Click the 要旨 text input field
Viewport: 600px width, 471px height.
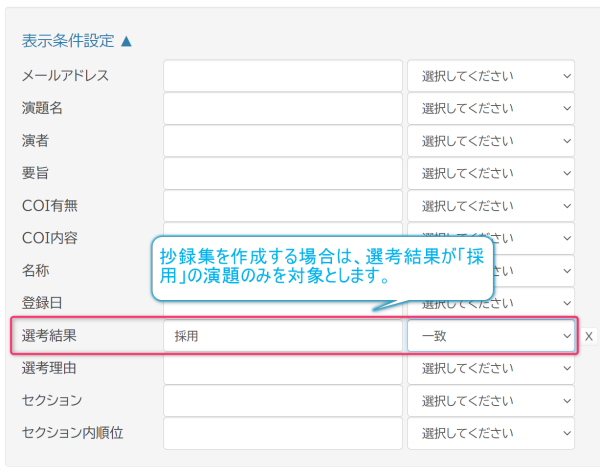pos(283,173)
